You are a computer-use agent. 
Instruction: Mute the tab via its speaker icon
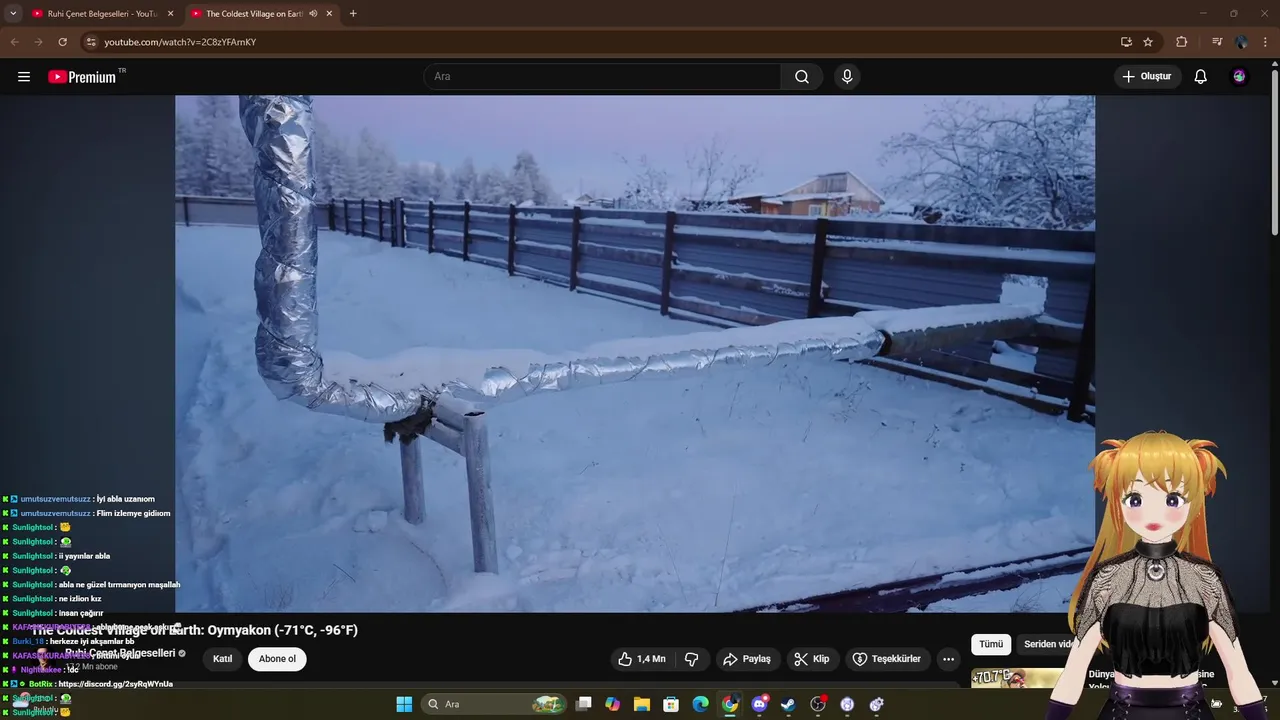coord(313,14)
